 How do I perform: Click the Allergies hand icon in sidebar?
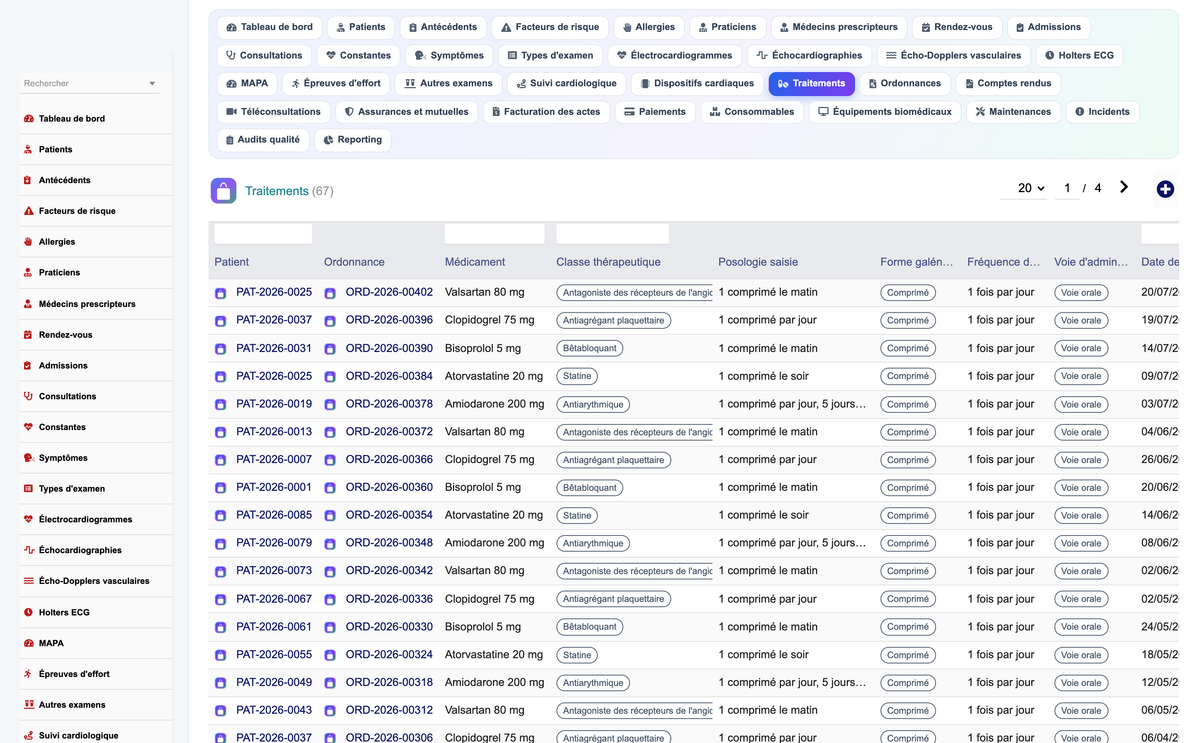28,242
